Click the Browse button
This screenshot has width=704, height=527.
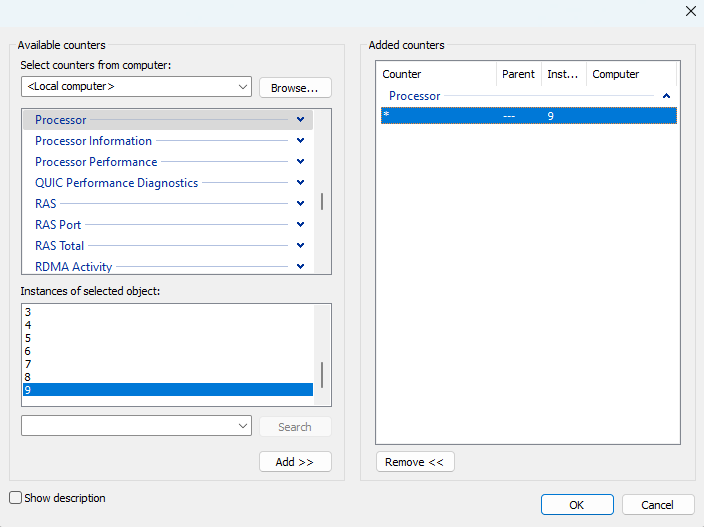click(295, 88)
